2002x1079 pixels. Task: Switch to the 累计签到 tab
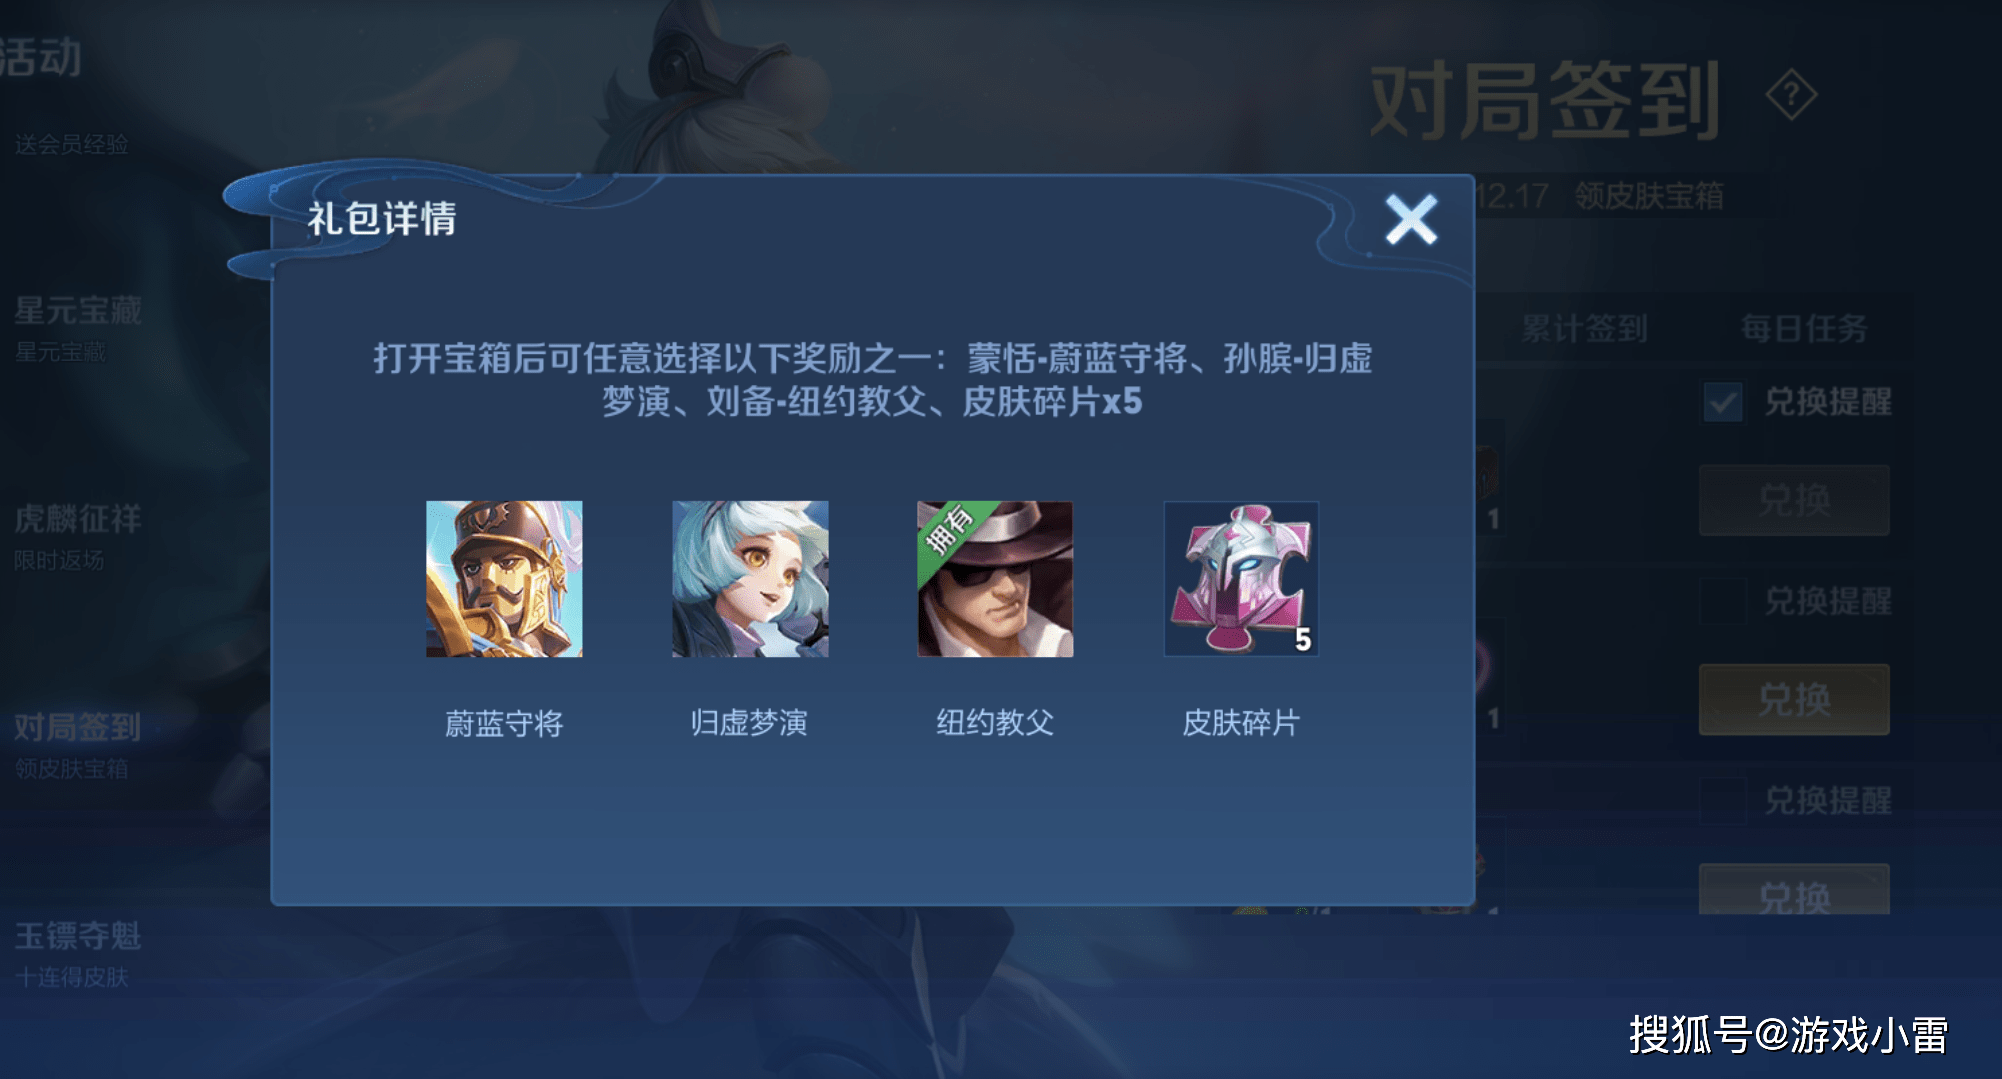pyautogui.click(x=1584, y=328)
